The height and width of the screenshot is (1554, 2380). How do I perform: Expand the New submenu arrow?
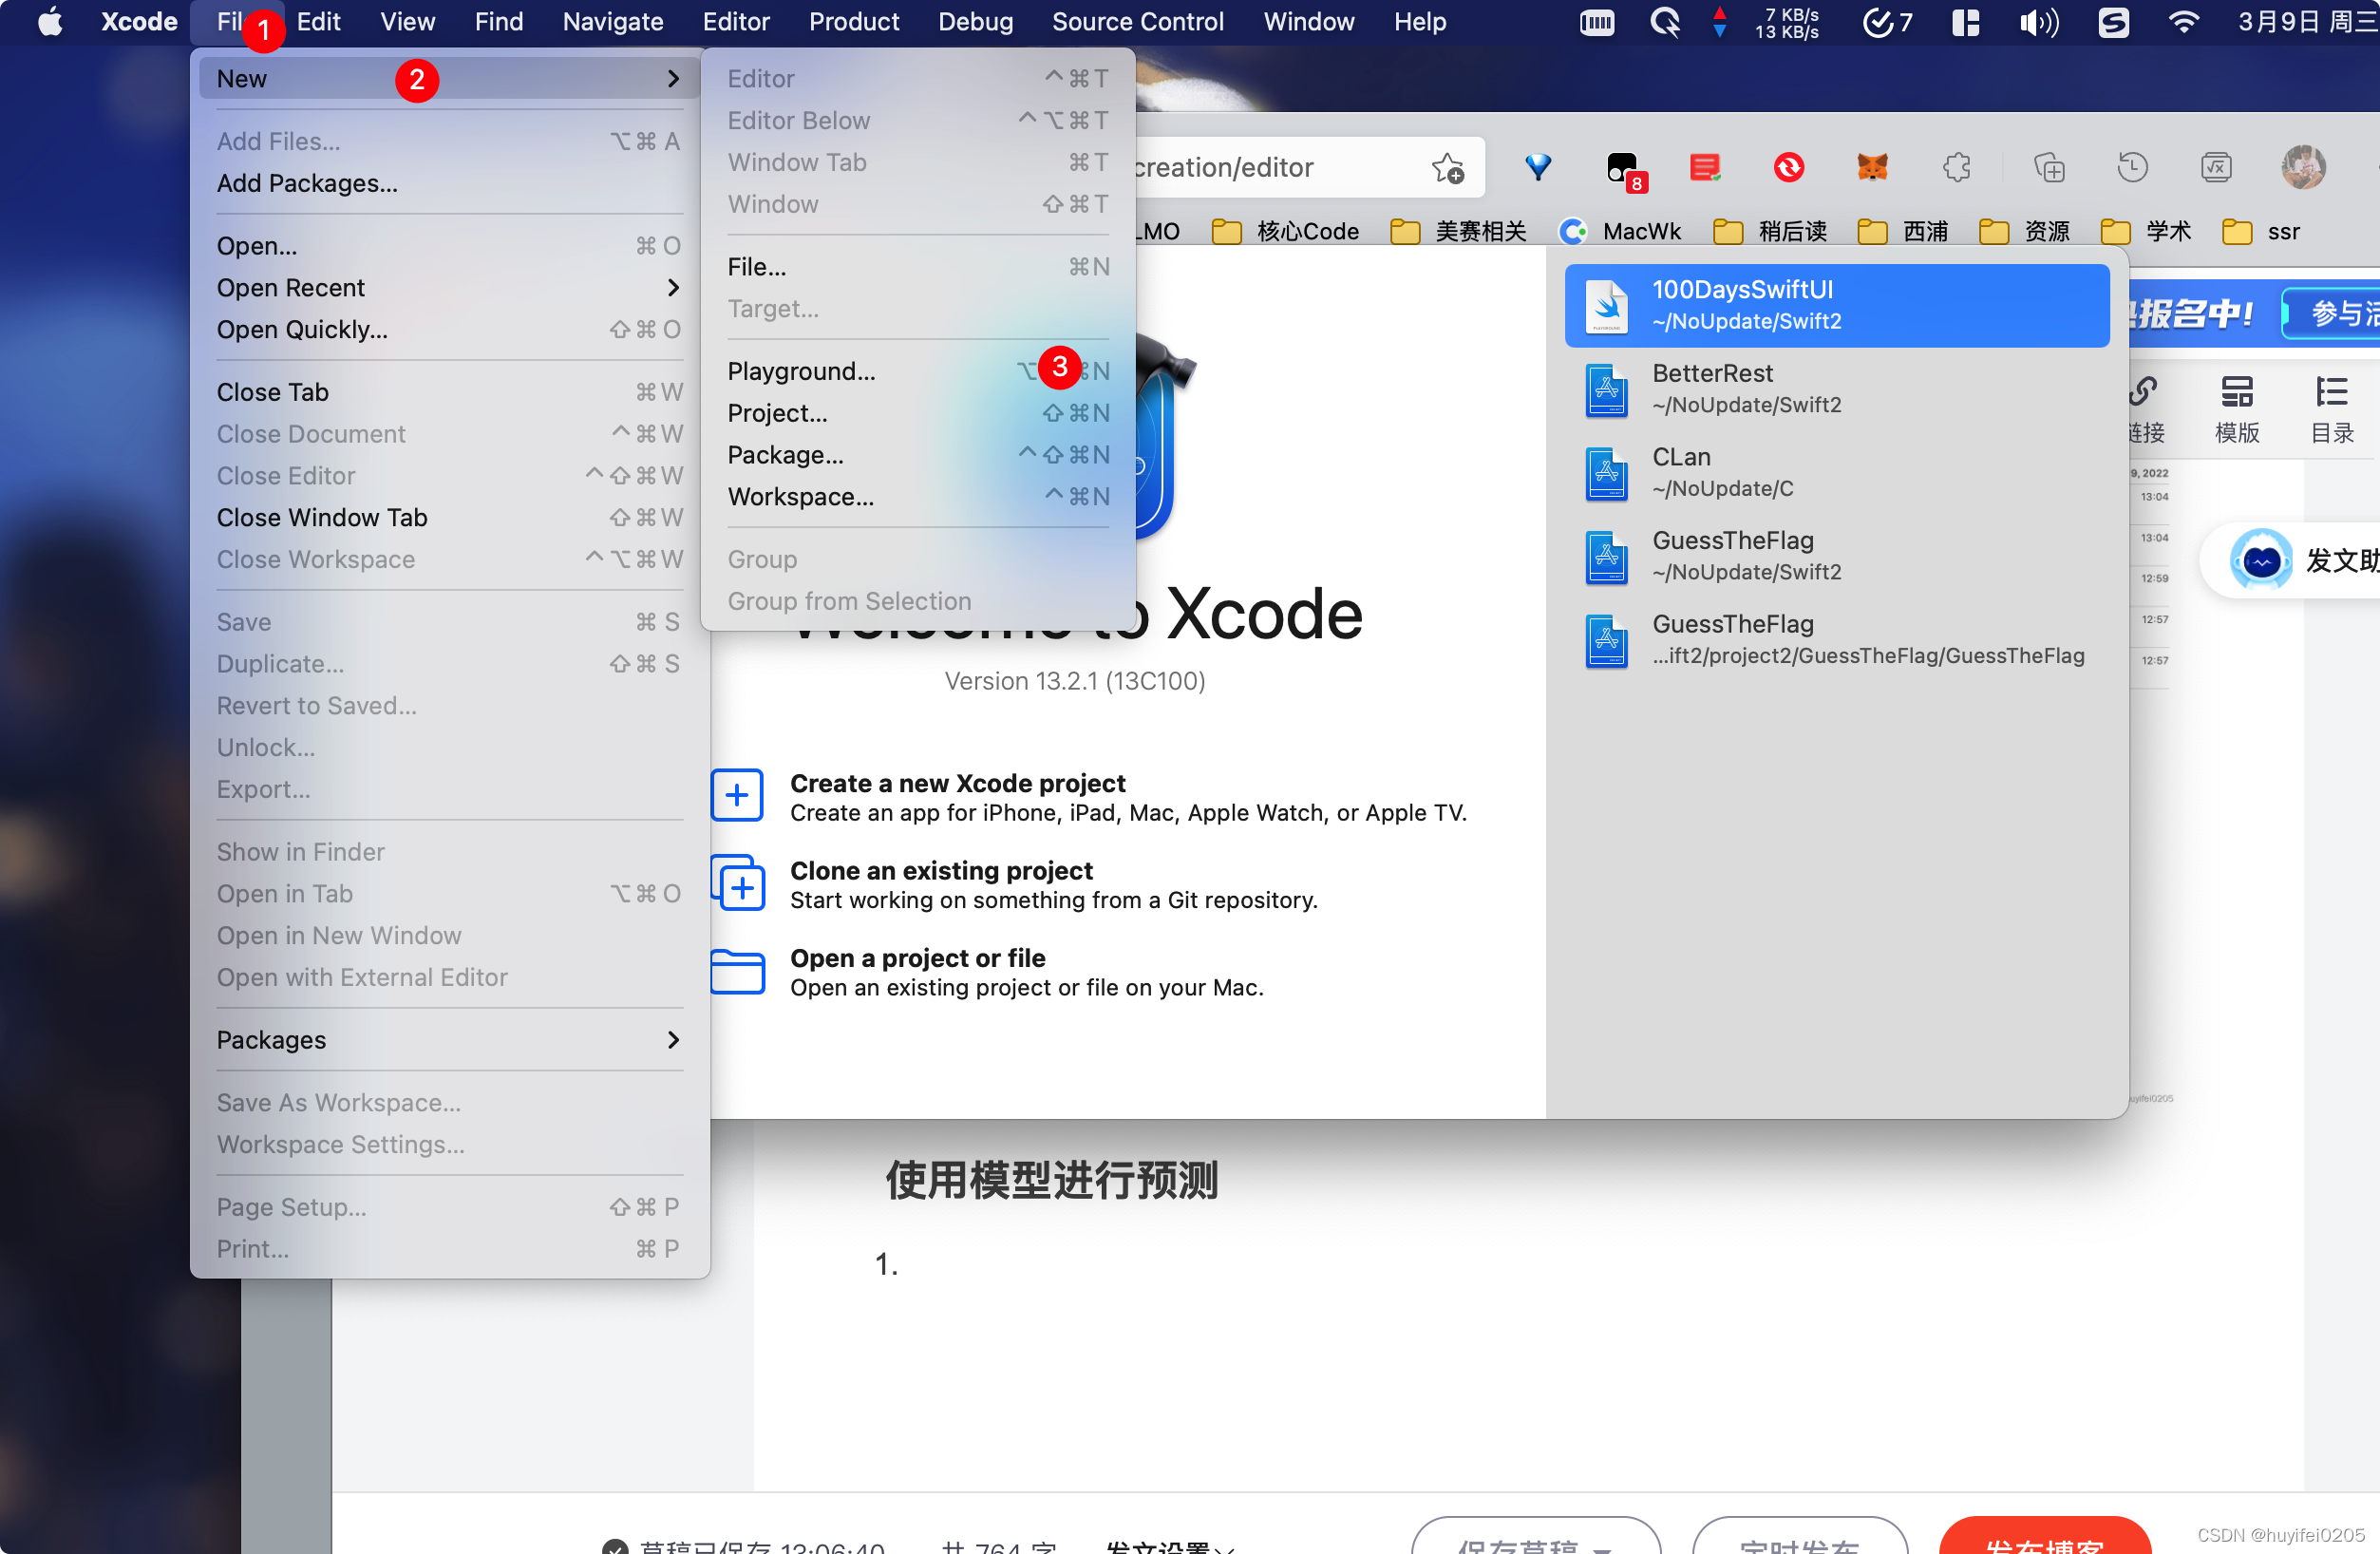point(673,79)
